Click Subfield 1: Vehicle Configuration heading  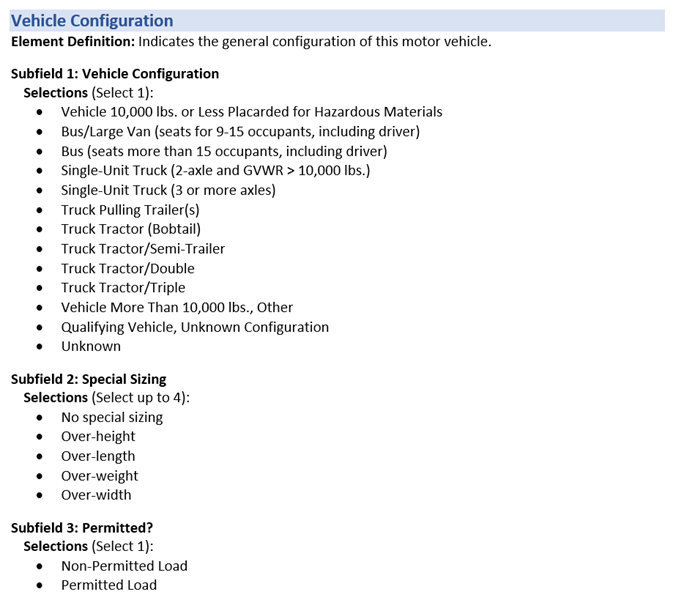click(115, 73)
